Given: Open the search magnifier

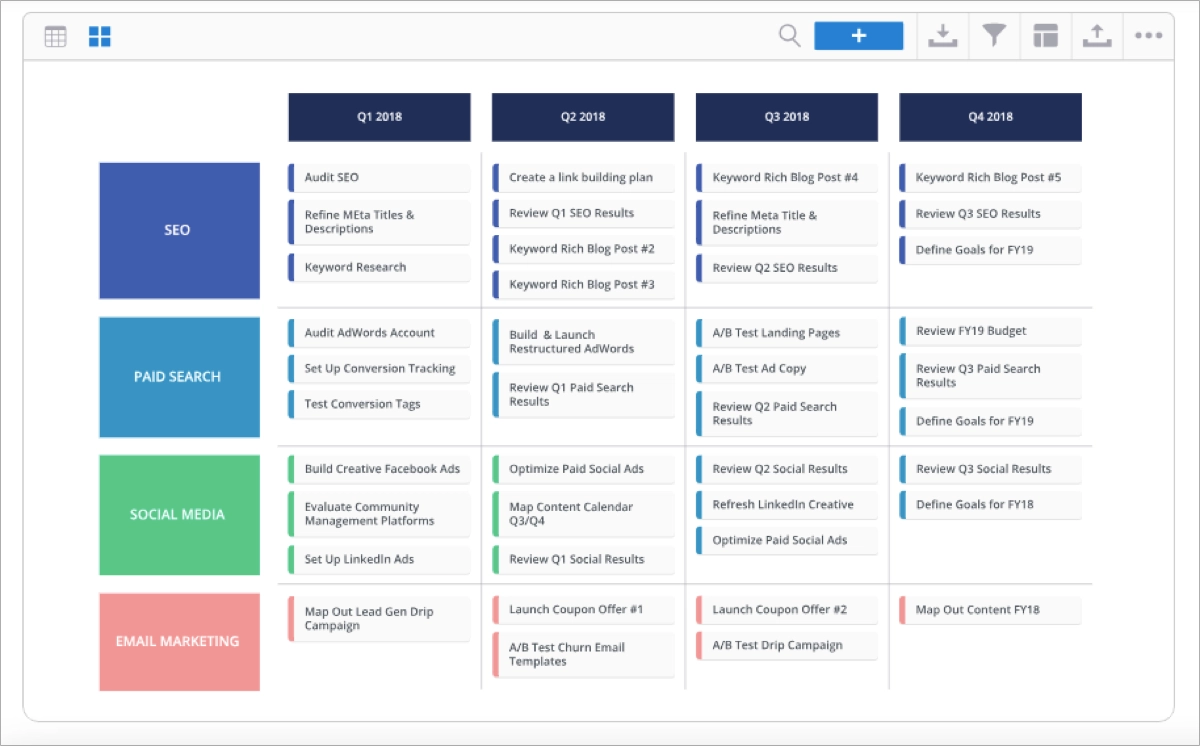Looking at the screenshot, I should coord(789,35).
